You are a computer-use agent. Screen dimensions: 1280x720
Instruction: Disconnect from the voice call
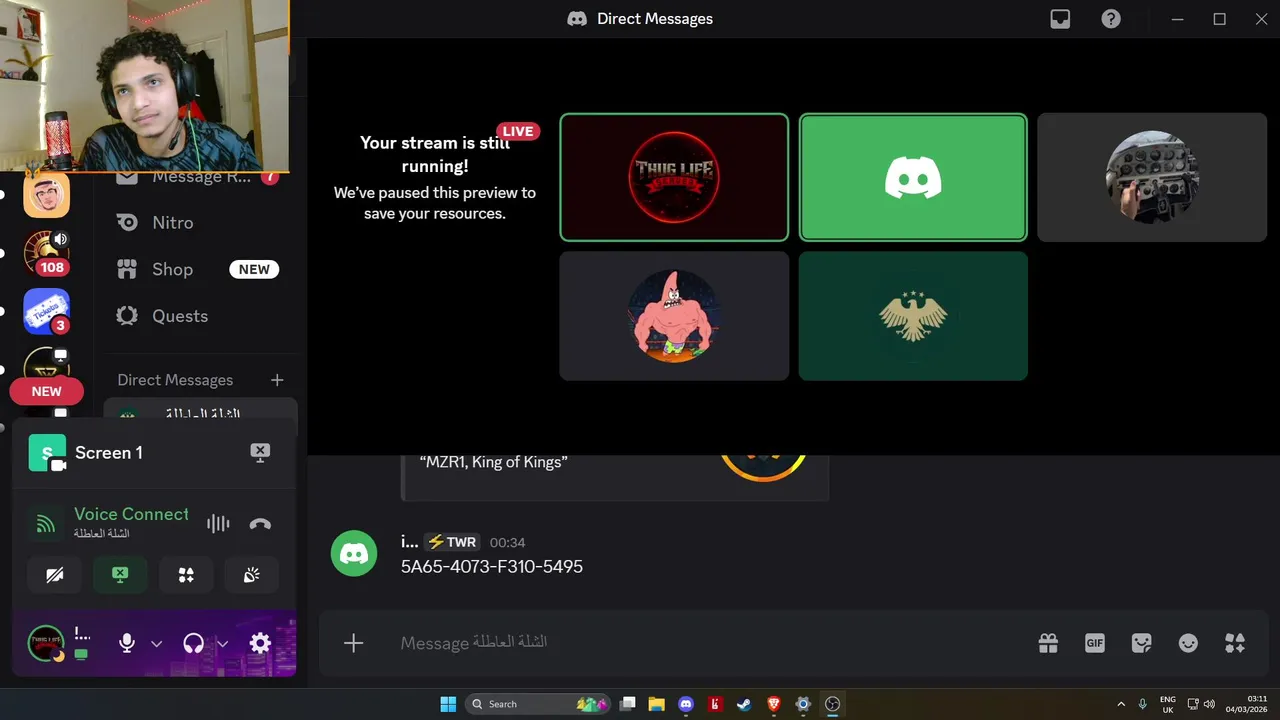(x=260, y=523)
